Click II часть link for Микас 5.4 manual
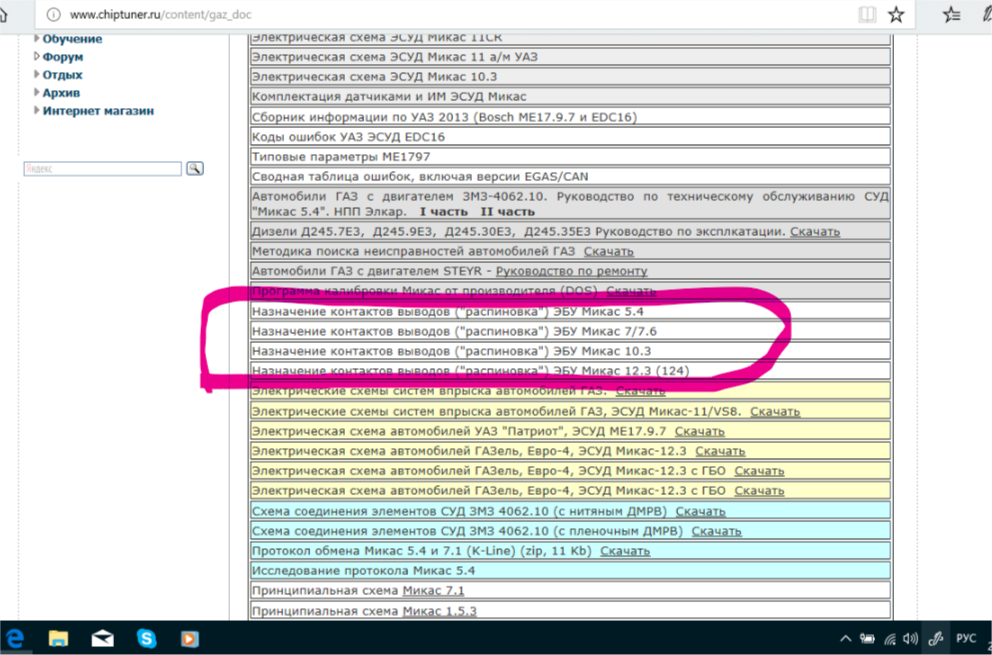Image resolution: width=992 pixels, height=655 pixels. pyautogui.click(x=507, y=212)
